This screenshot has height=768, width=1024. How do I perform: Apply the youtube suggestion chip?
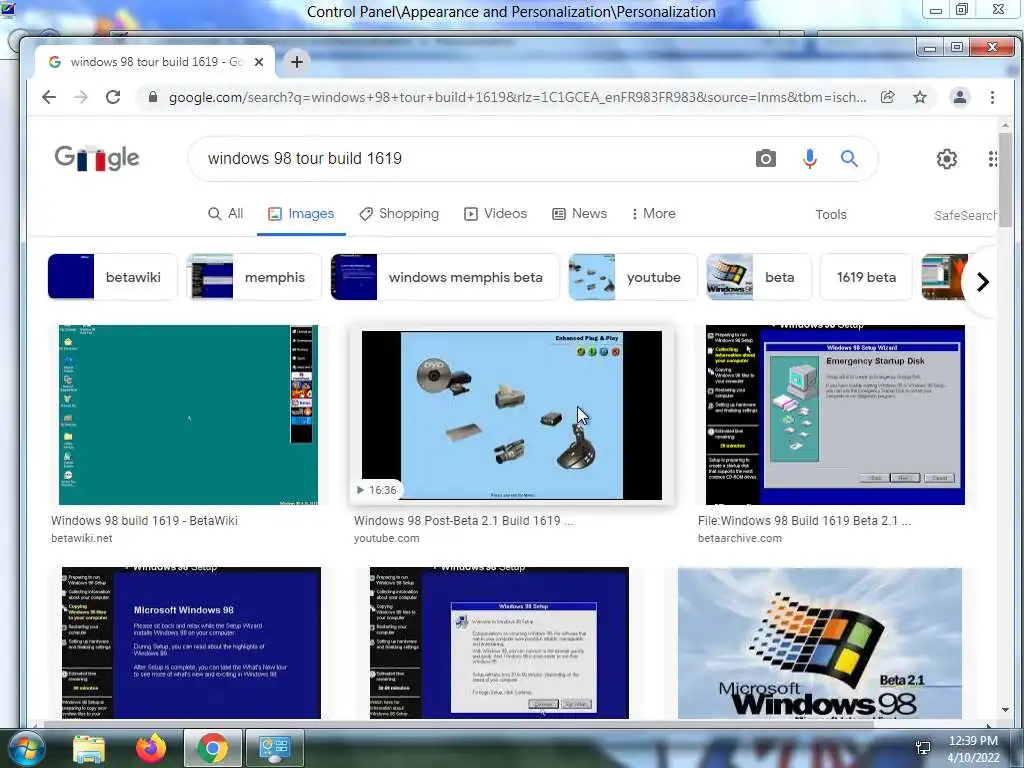tap(632, 277)
